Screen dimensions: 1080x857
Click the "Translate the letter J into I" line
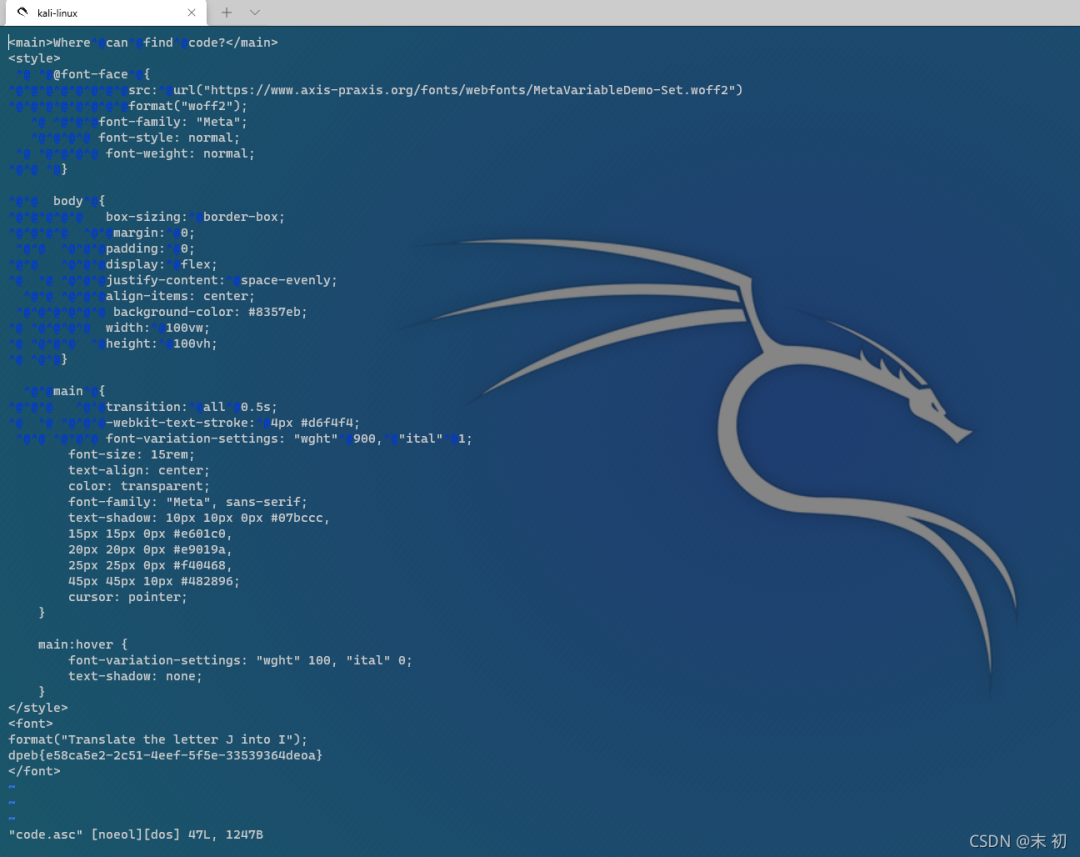click(x=158, y=740)
